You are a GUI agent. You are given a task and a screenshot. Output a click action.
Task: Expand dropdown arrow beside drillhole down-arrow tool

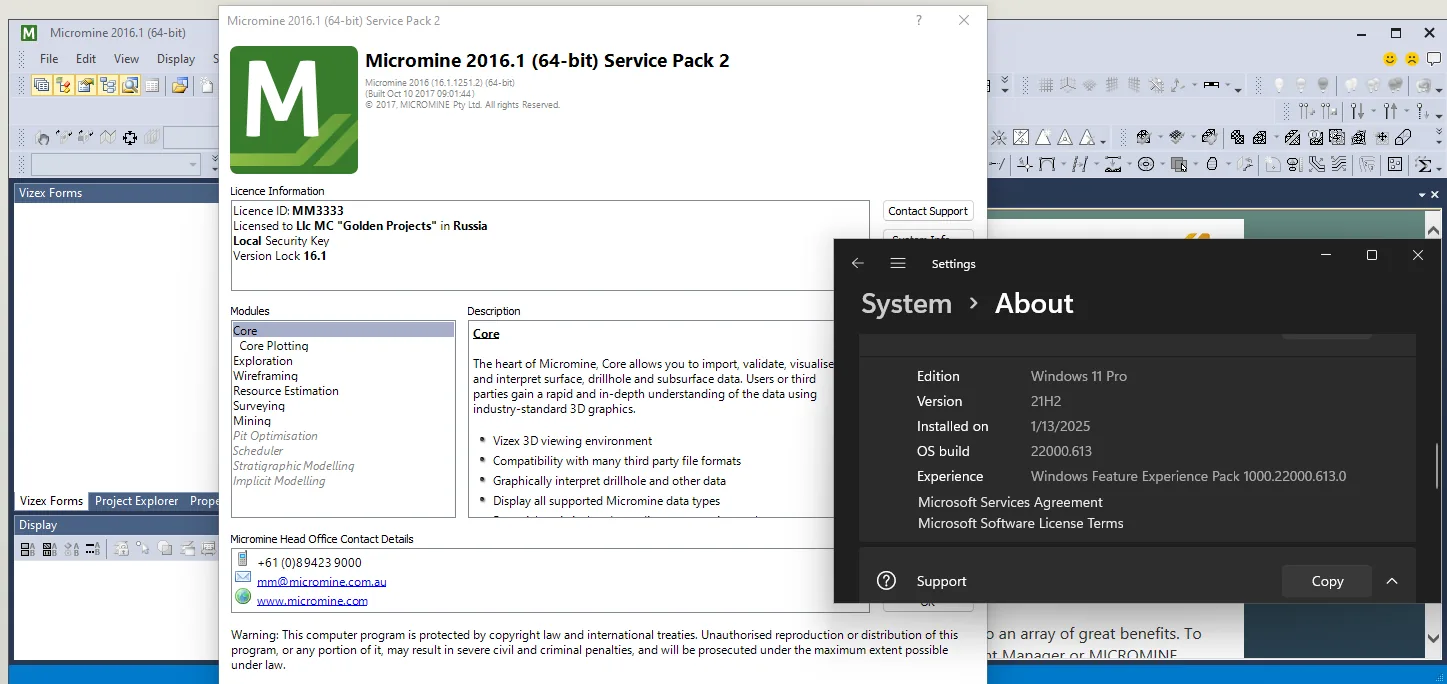pos(1373,111)
